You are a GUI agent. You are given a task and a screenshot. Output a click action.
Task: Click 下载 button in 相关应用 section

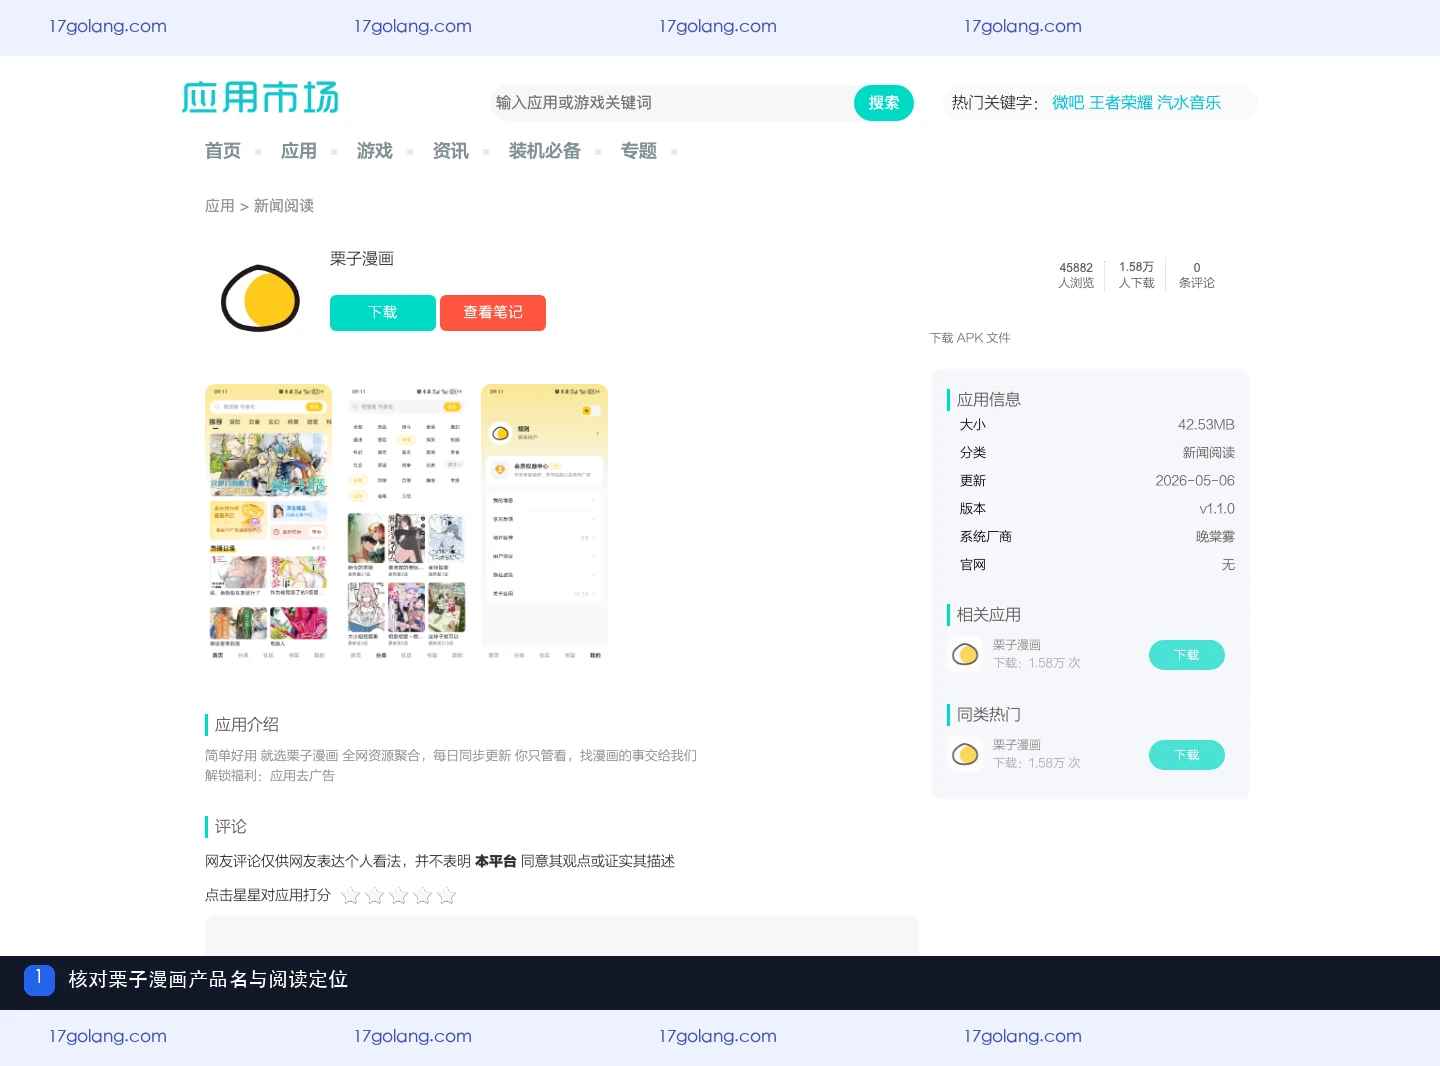(1187, 655)
